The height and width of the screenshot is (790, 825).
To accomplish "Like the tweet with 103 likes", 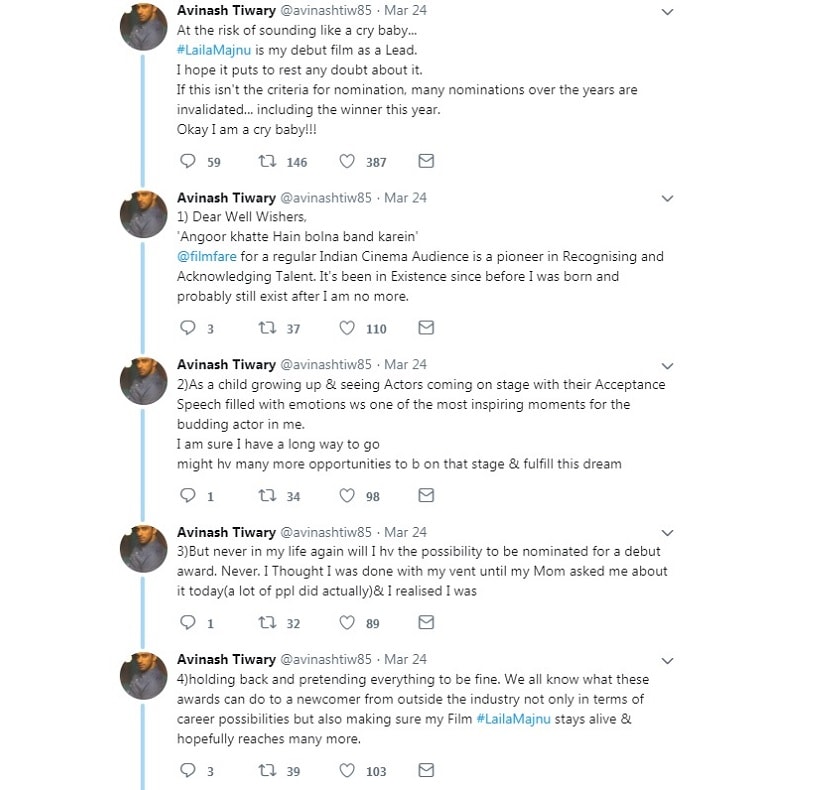I will 347,771.
